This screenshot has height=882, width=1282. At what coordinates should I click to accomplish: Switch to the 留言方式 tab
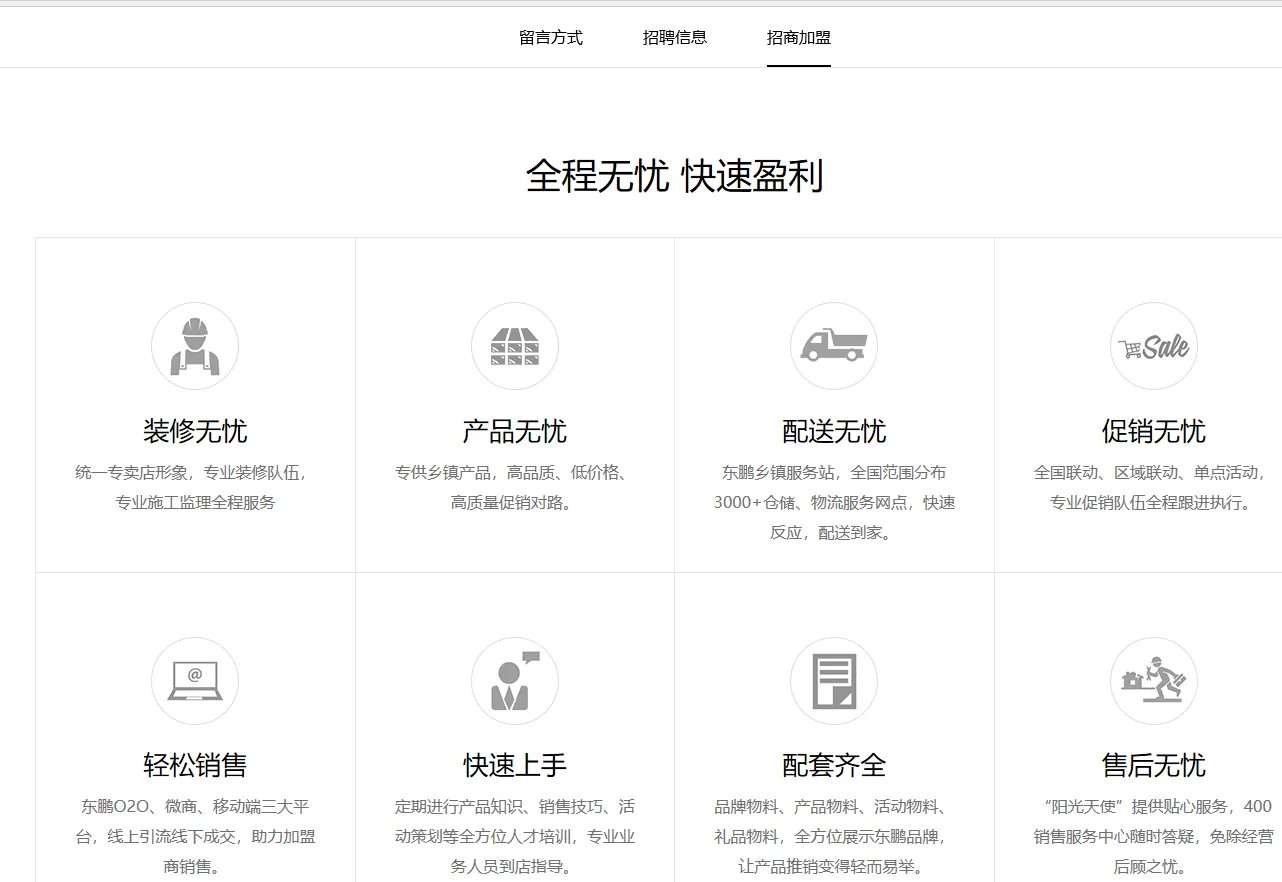coord(551,36)
